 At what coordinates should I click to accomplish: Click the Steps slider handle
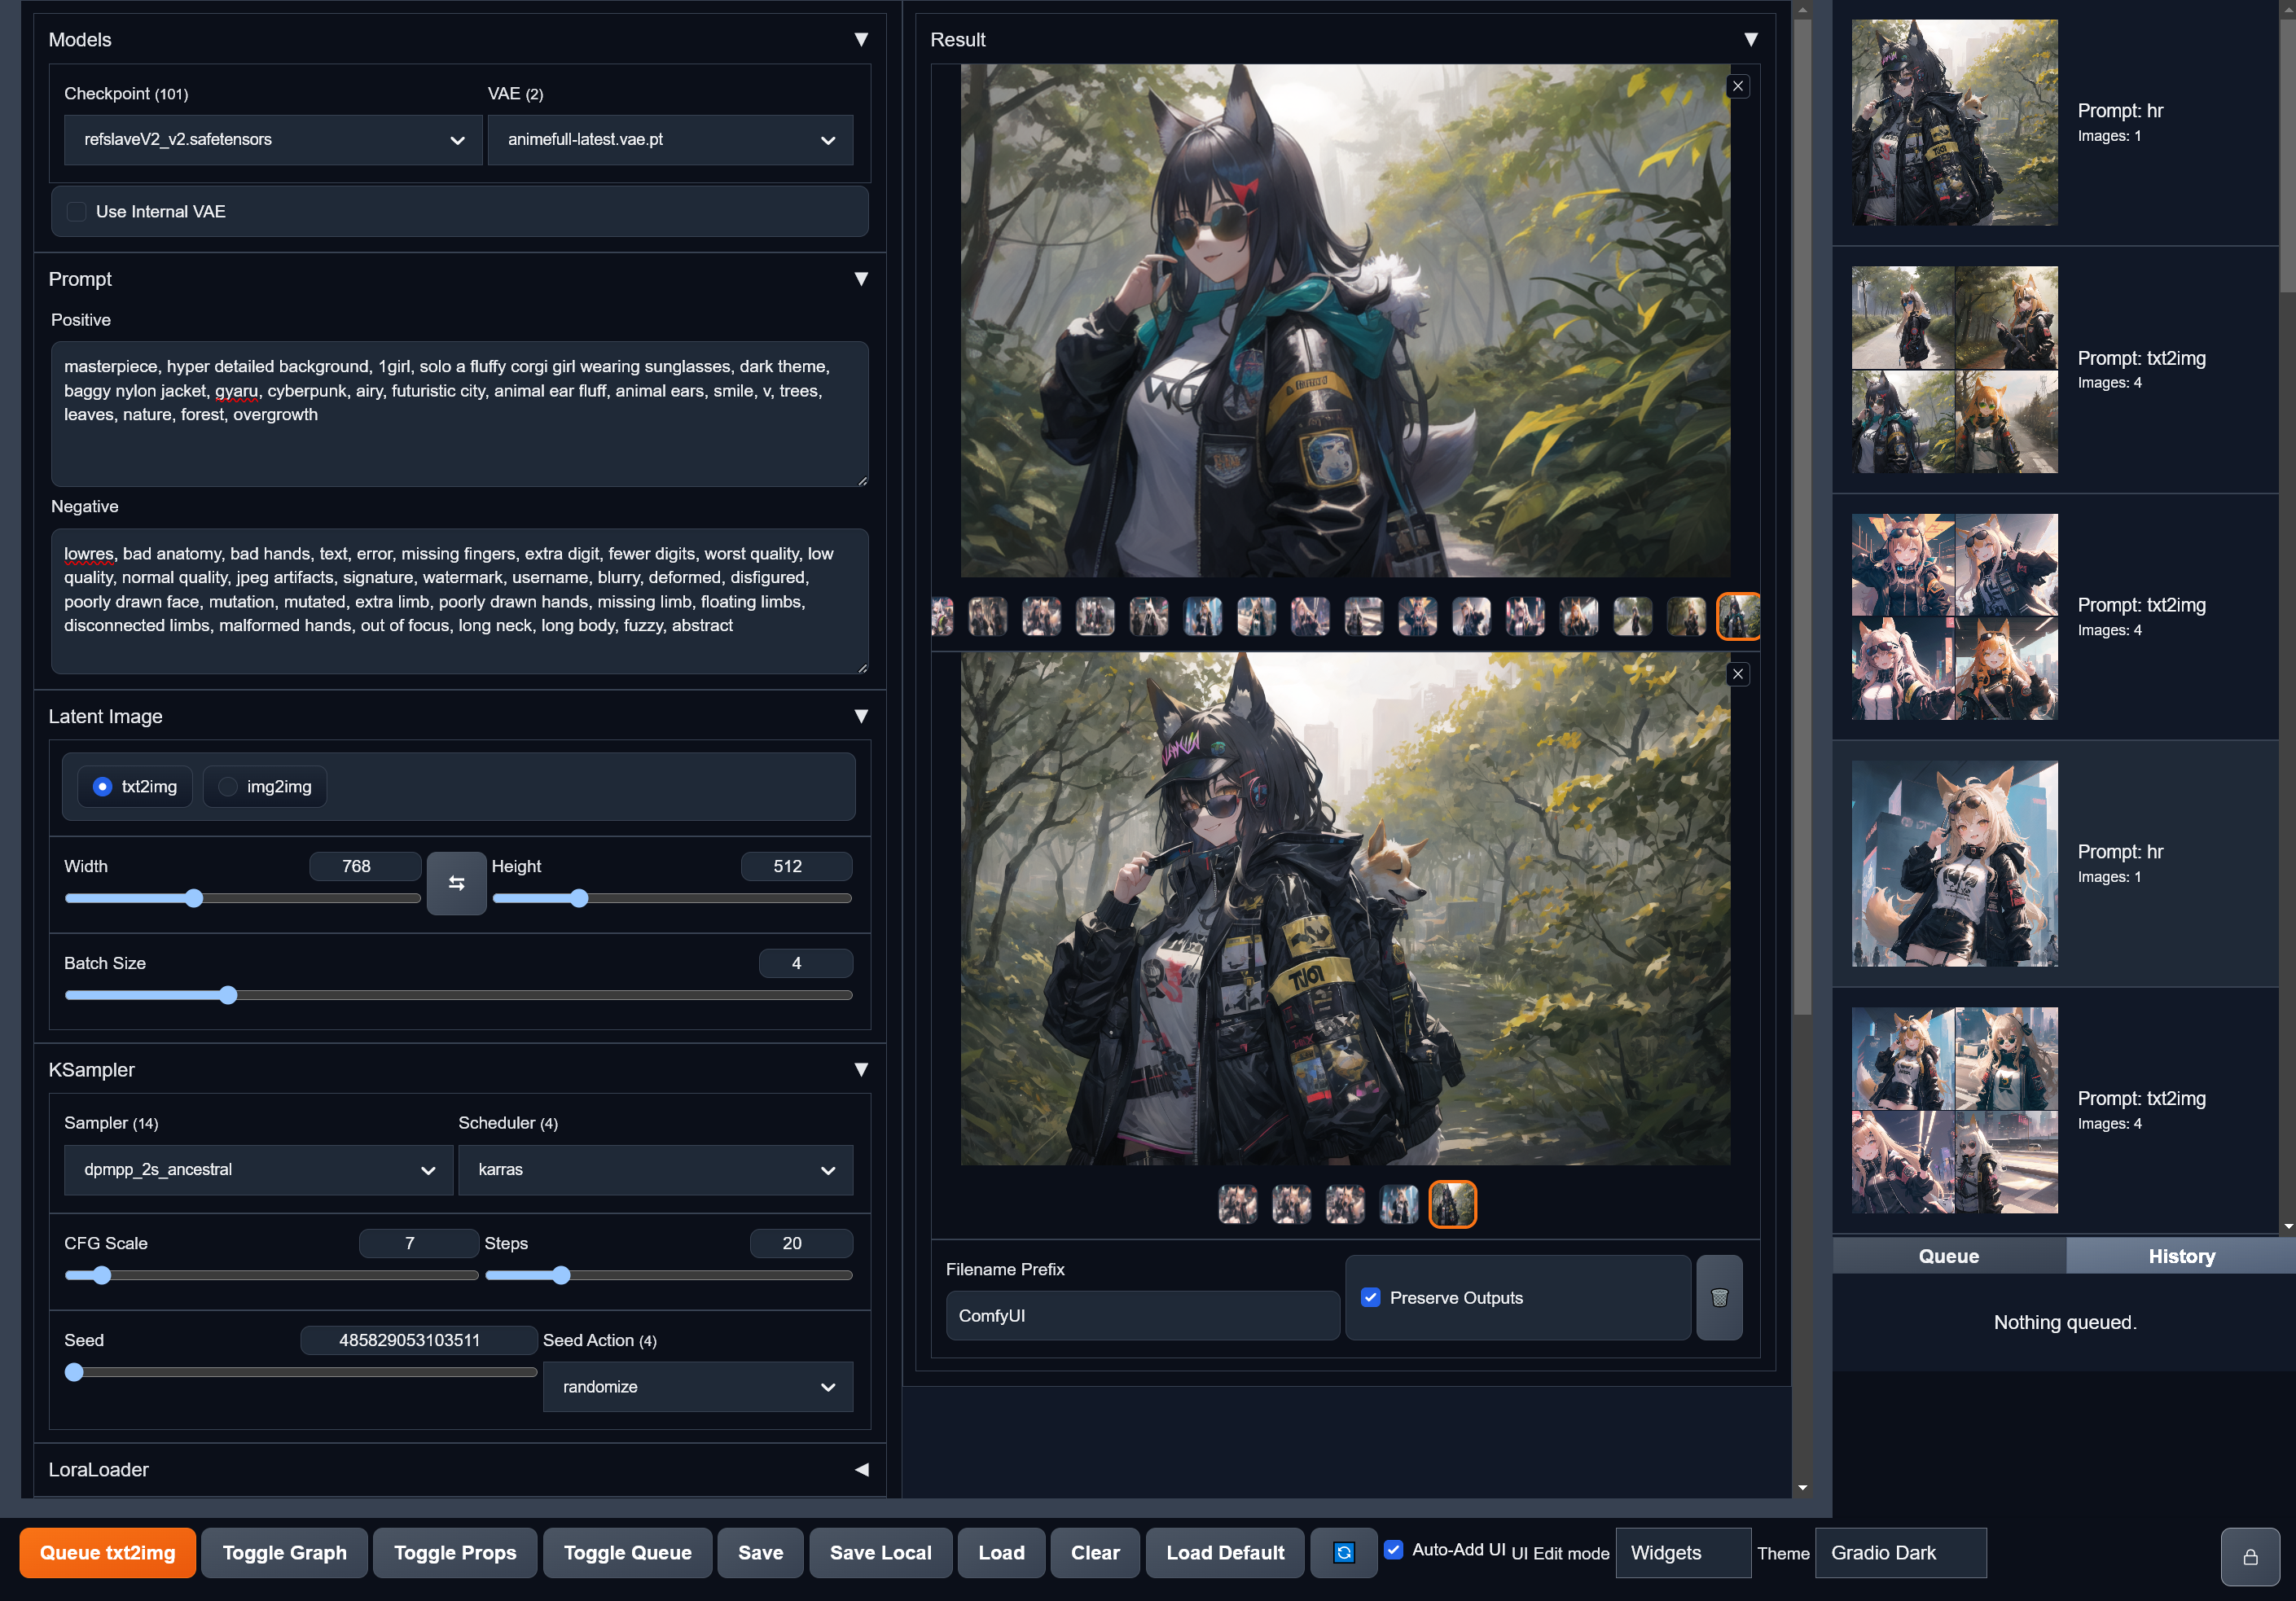(x=561, y=1275)
